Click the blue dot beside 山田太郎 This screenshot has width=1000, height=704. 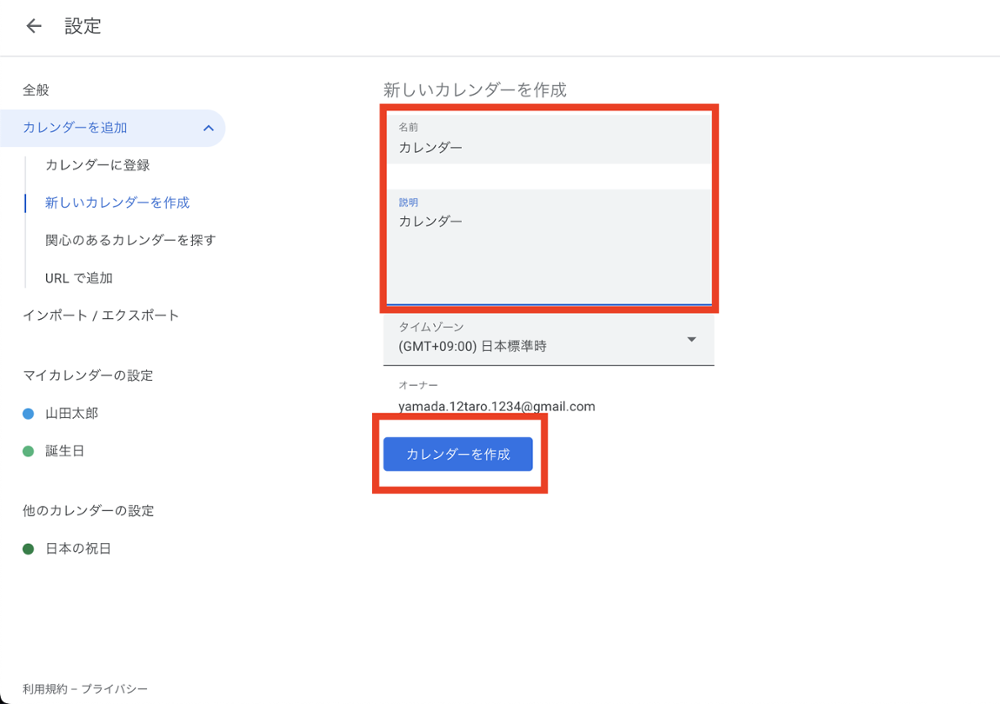(28, 414)
